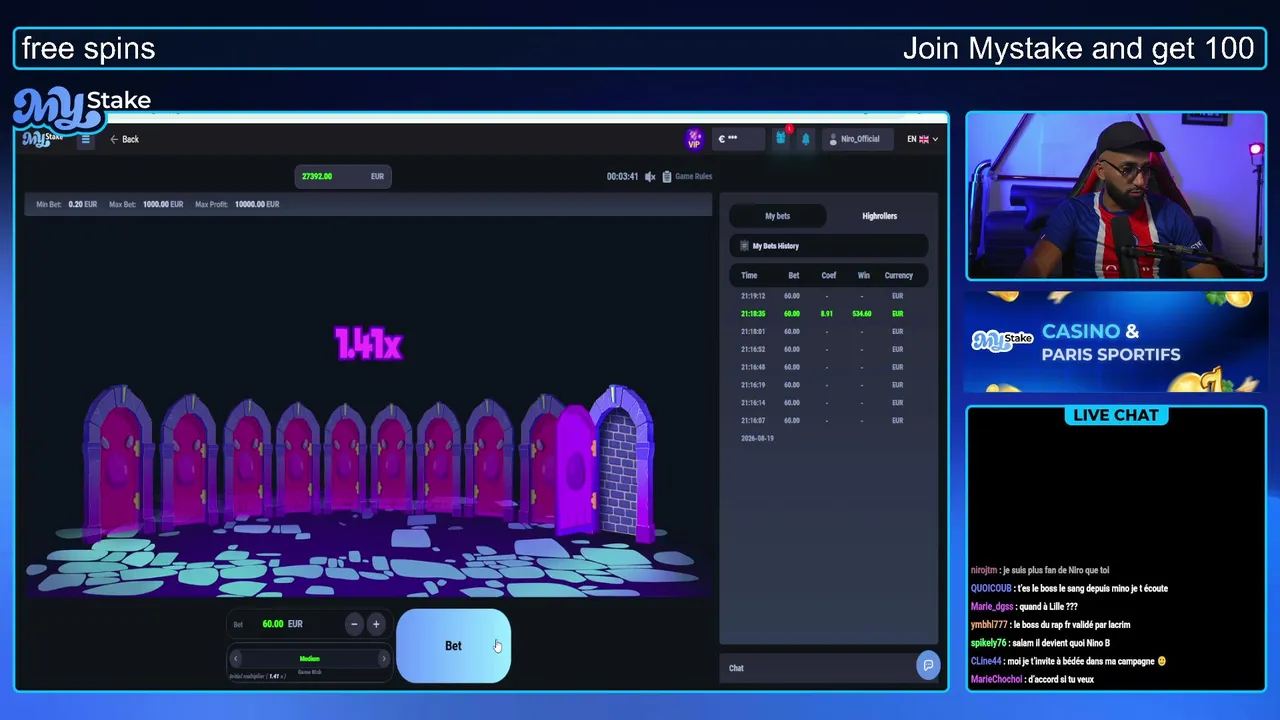Open the purple VIP badge
The width and height of the screenshot is (1280, 720).
pyautogui.click(x=694, y=139)
